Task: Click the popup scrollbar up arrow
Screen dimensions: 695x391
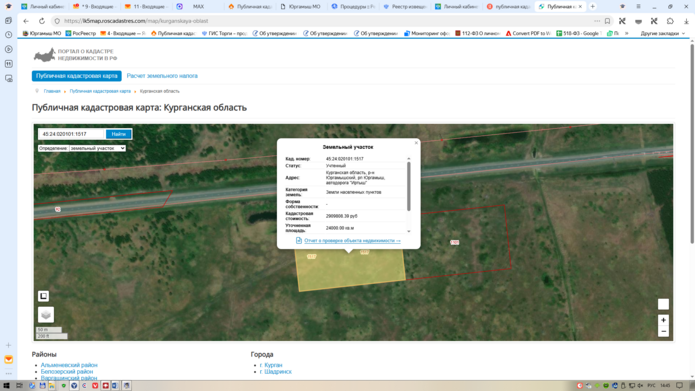Action: click(x=409, y=158)
